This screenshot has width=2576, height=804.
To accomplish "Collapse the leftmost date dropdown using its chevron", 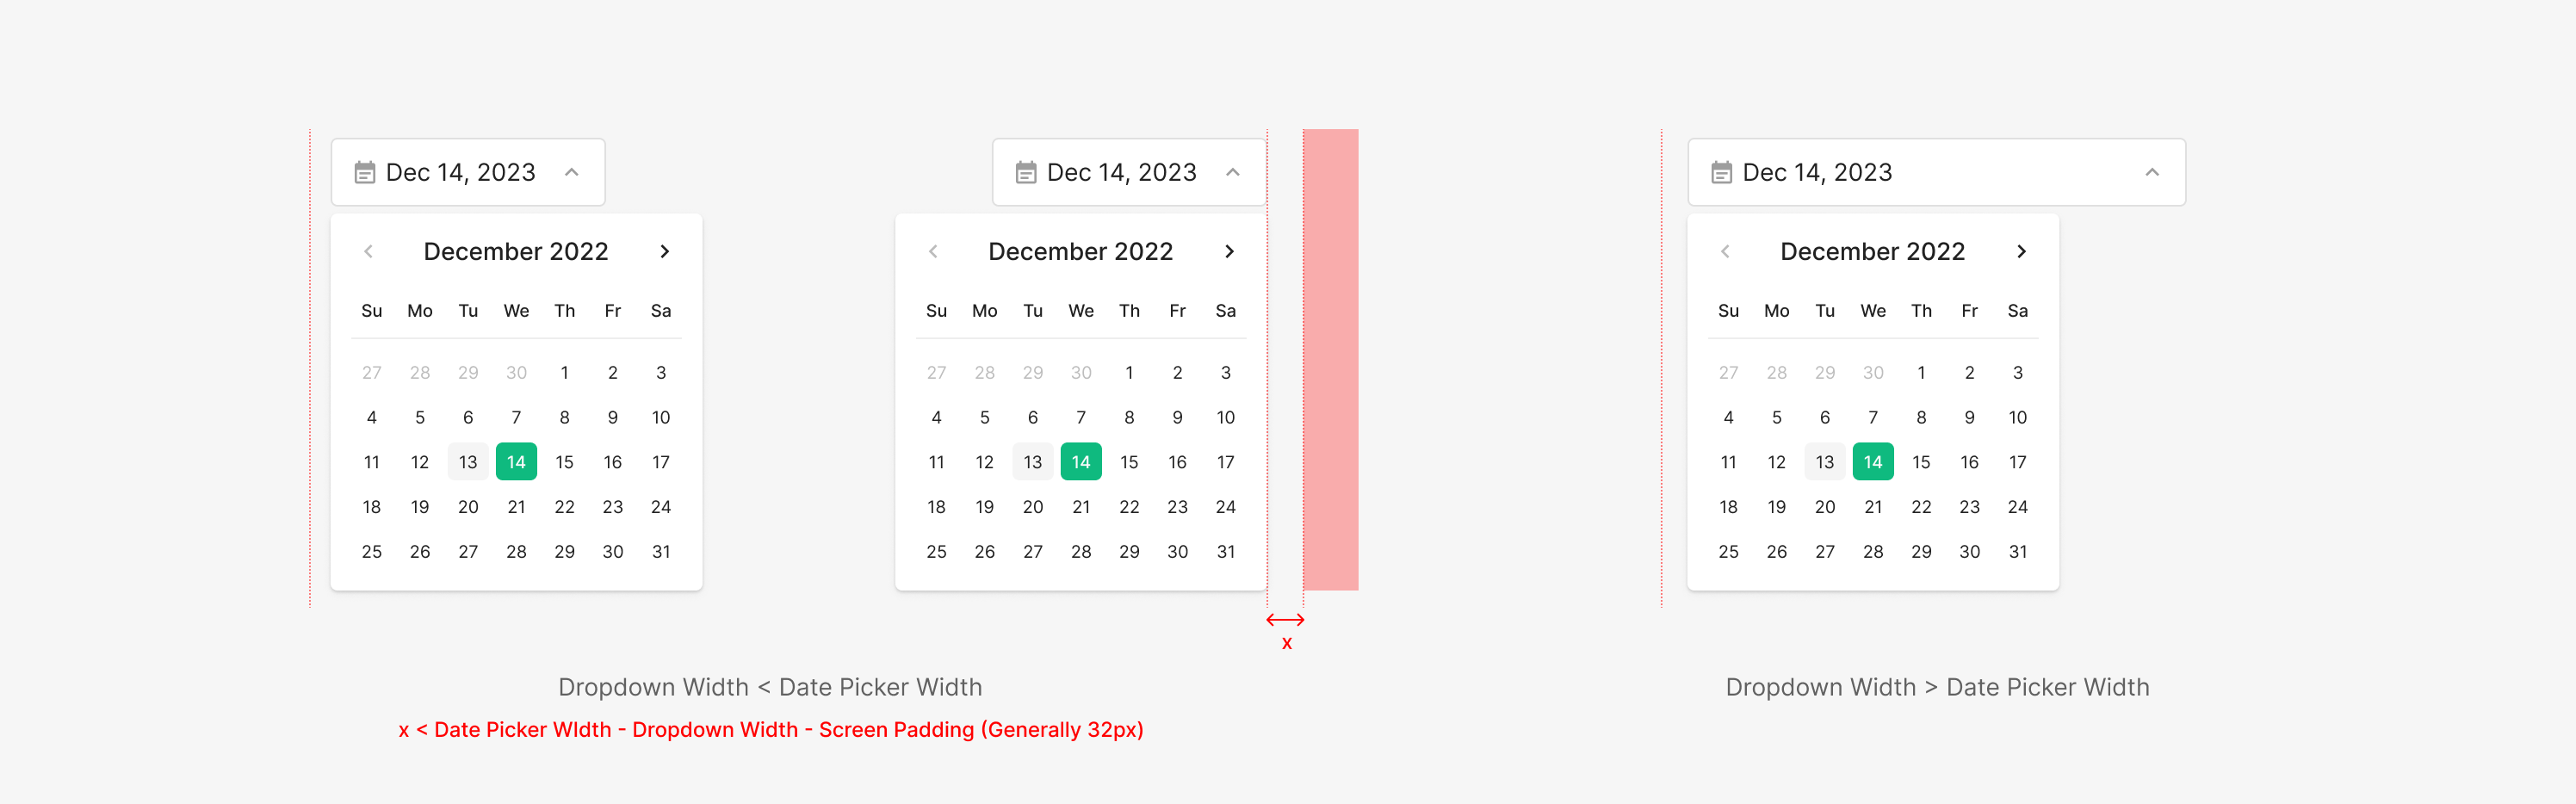I will point(572,173).
